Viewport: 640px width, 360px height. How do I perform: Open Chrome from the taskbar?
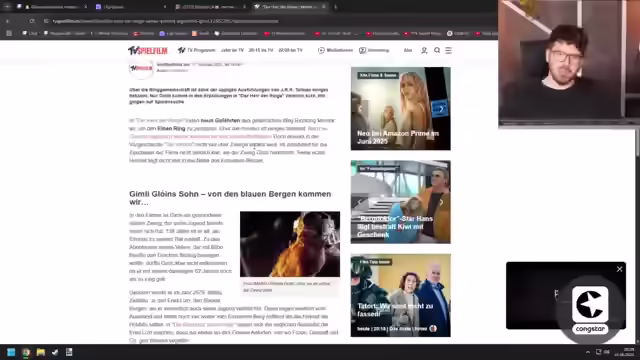point(26,352)
